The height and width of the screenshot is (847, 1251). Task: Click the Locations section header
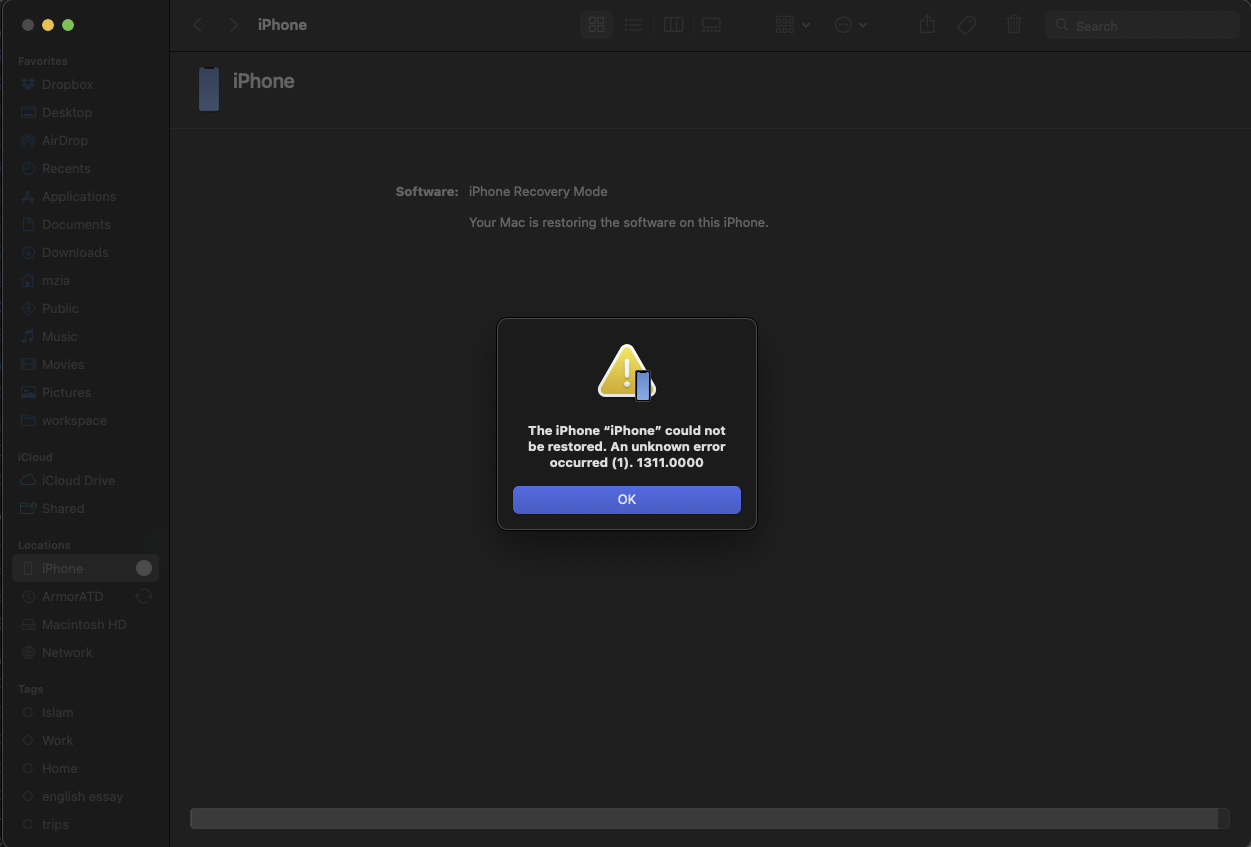(x=44, y=545)
